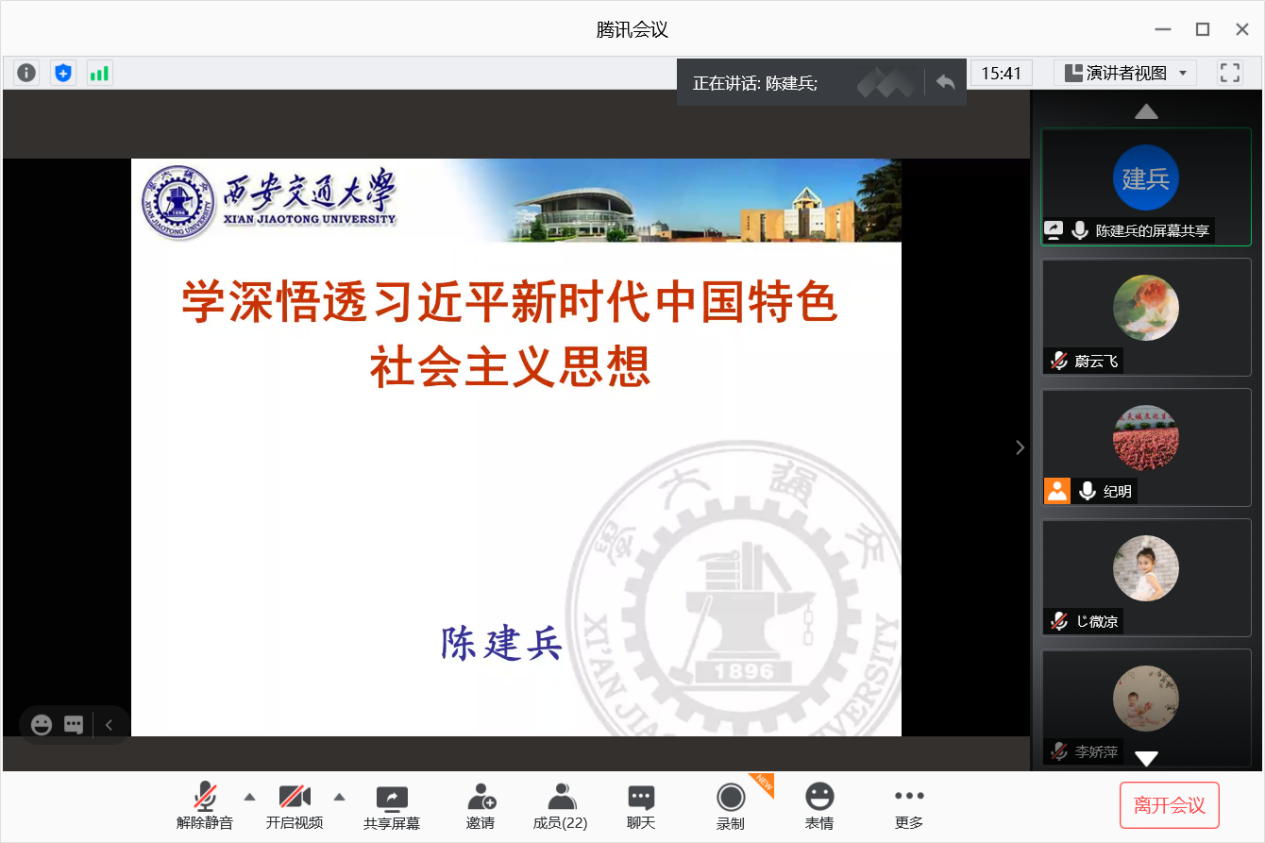Expand video options arrow beside camera
The width and height of the screenshot is (1265, 843).
[x=339, y=797]
